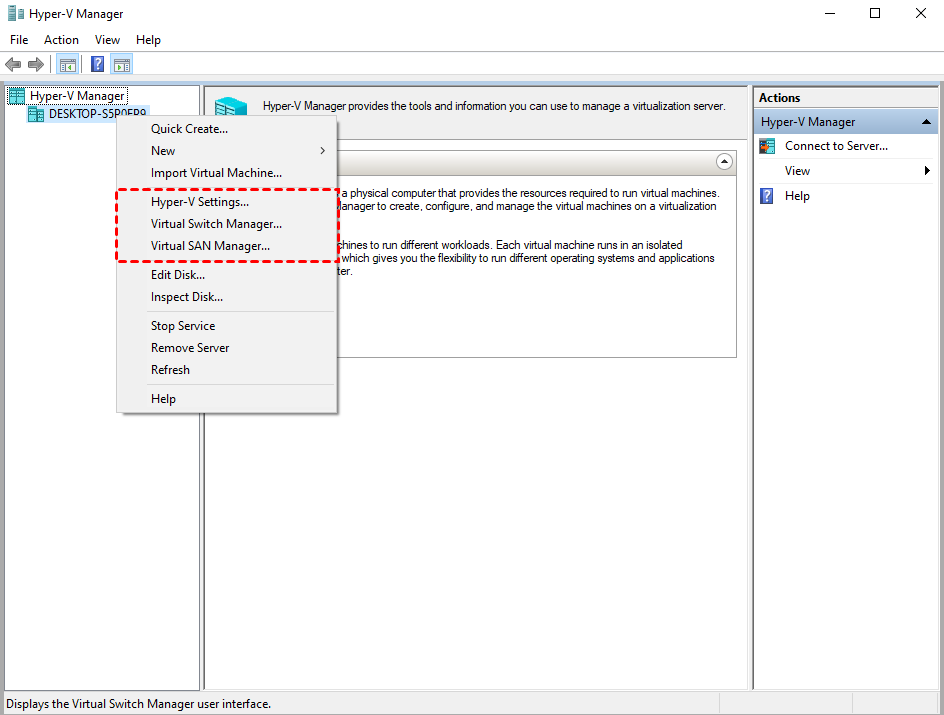
Task: Collapse the introduction section with round arrow button
Action: click(x=724, y=161)
